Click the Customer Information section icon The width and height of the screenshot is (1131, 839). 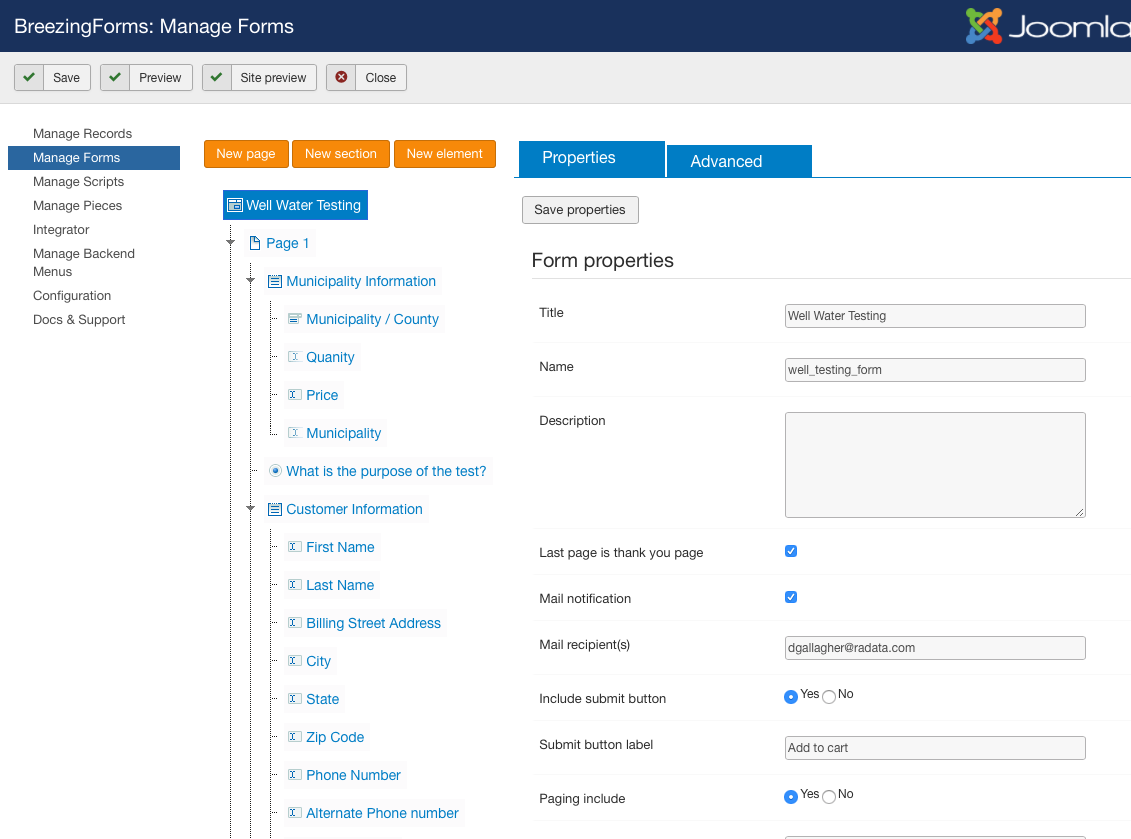(x=274, y=509)
